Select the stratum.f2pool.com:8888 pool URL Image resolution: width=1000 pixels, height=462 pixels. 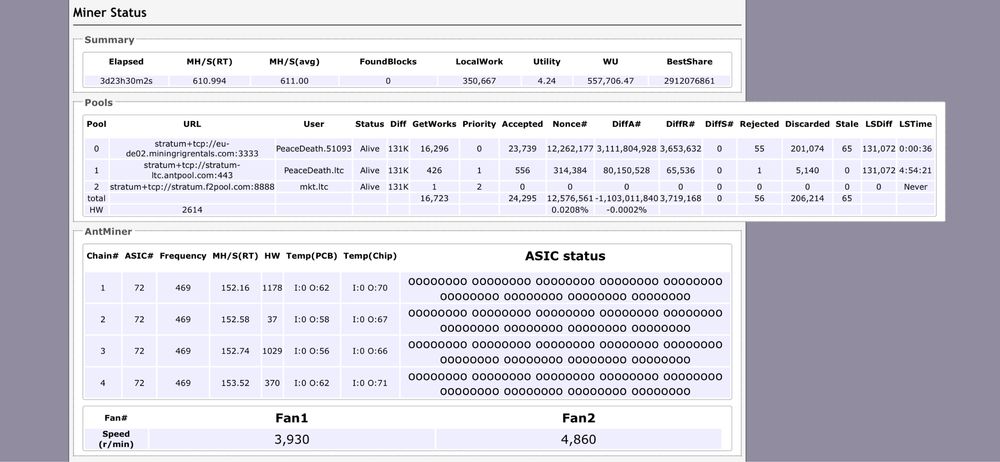192,187
